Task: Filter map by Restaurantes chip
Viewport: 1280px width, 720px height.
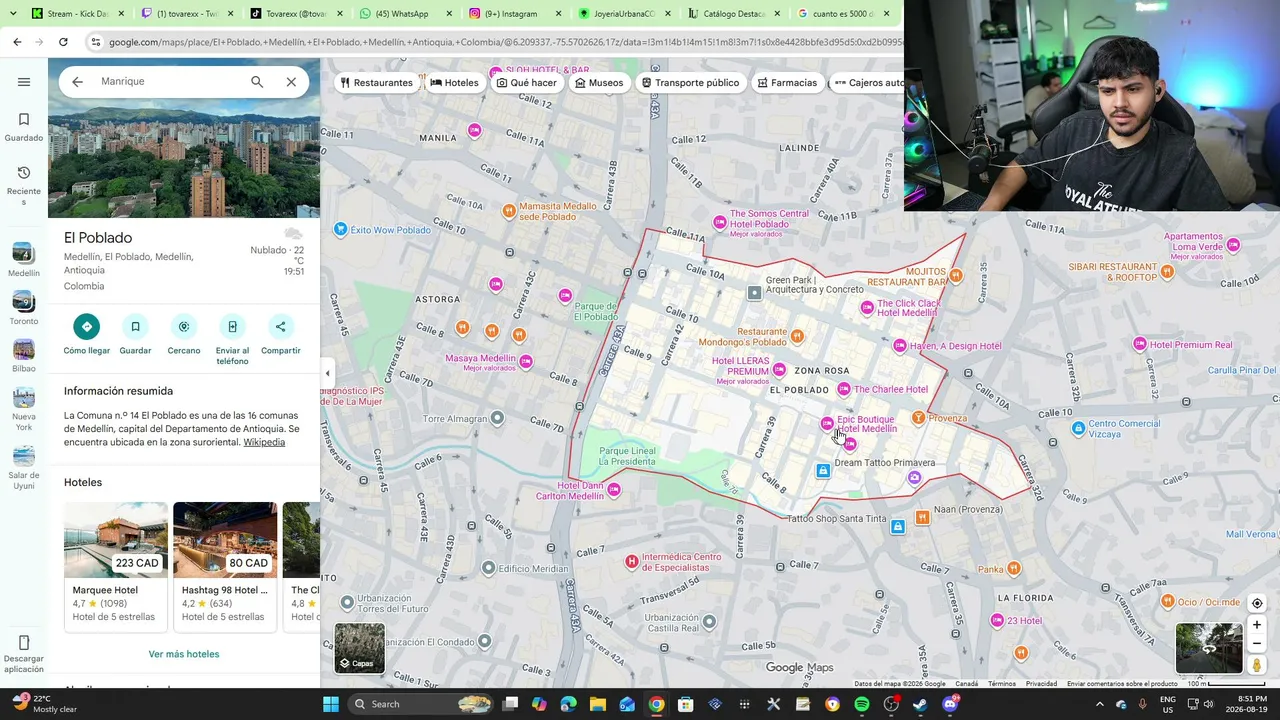Action: 377,83
